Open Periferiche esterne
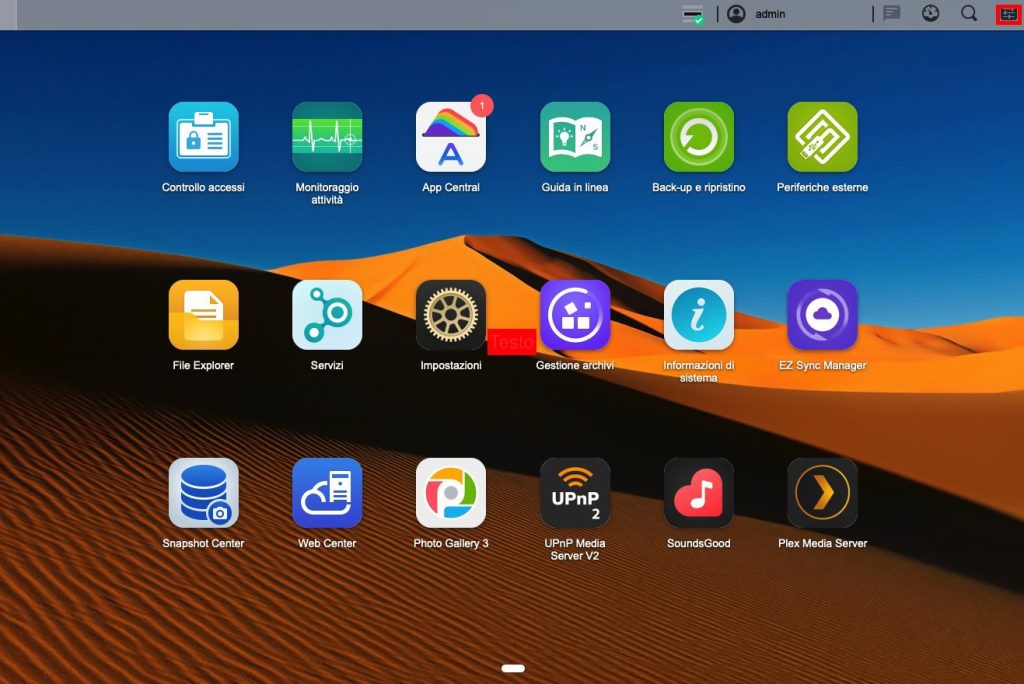The width and height of the screenshot is (1024, 684). pos(822,137)
